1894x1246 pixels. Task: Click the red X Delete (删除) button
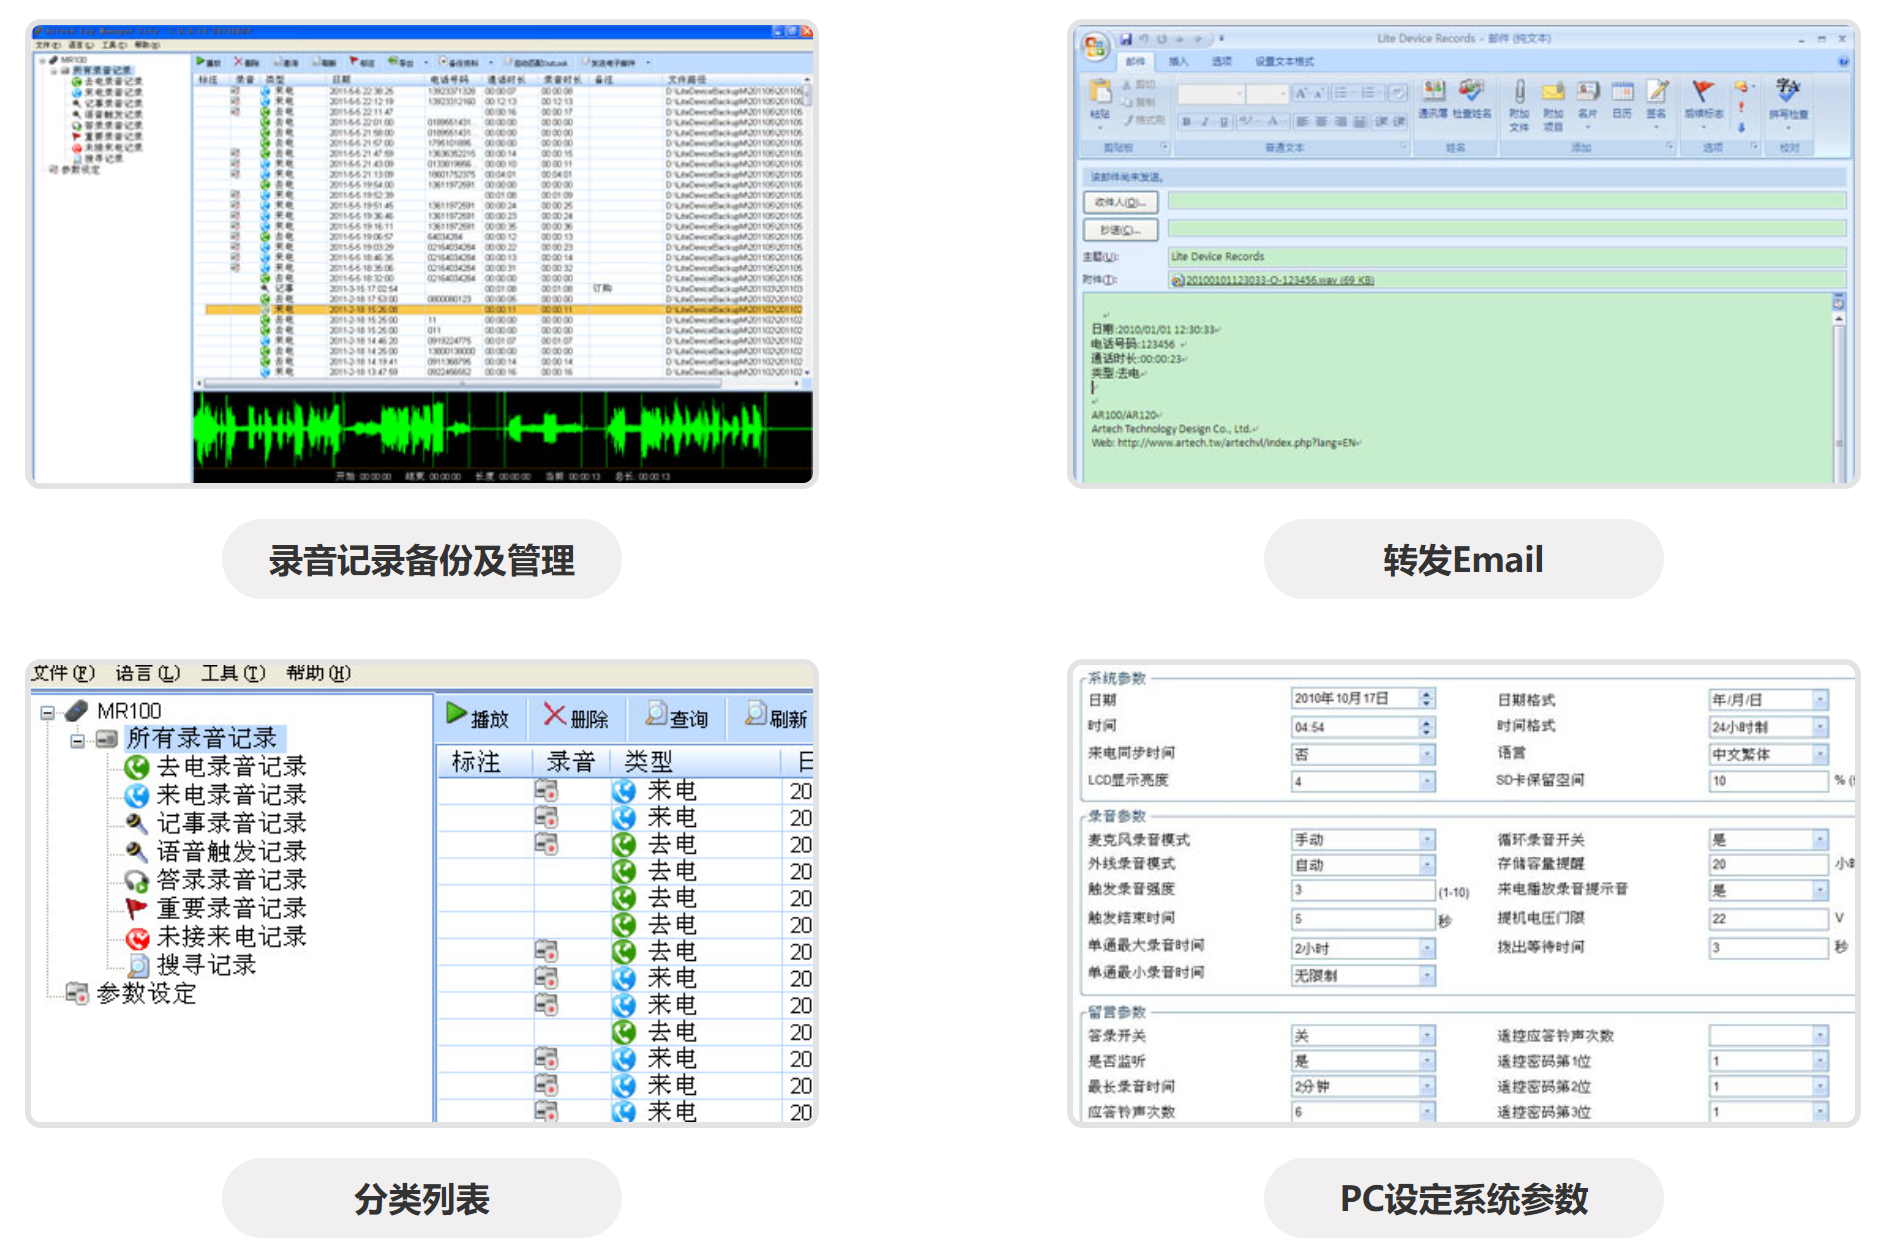click(576, 716)
